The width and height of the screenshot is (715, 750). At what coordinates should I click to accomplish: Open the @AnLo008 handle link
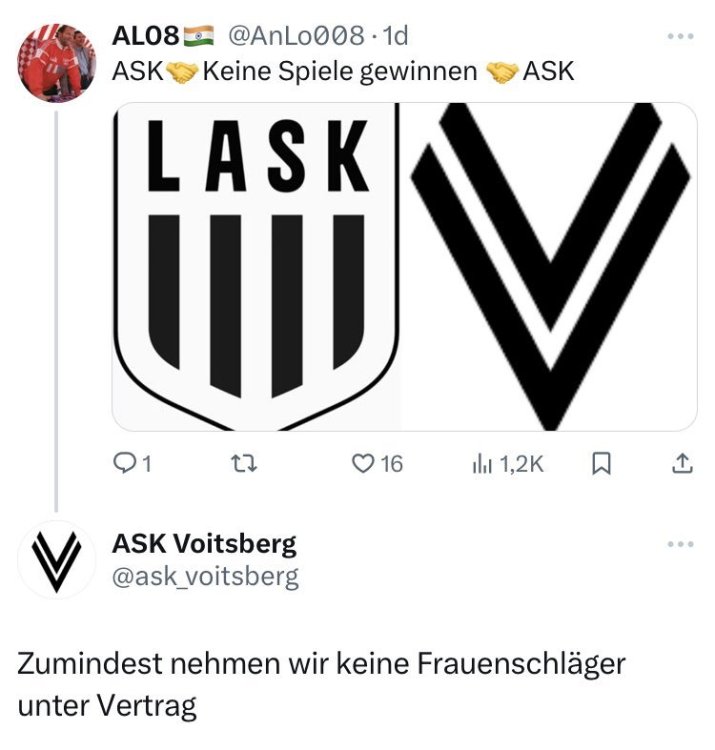[x=296, y=36]
